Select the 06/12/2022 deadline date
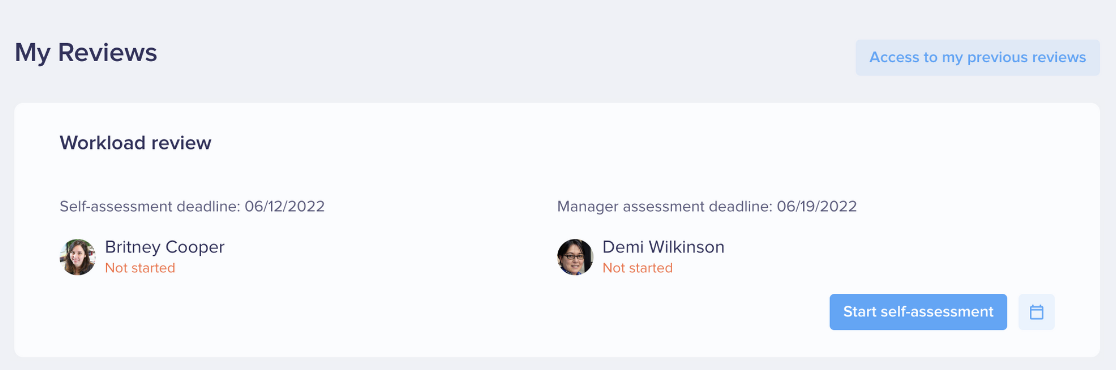The width and height of the screenshot is (1116, 370). pyautogui.click(x=285, y=207)
